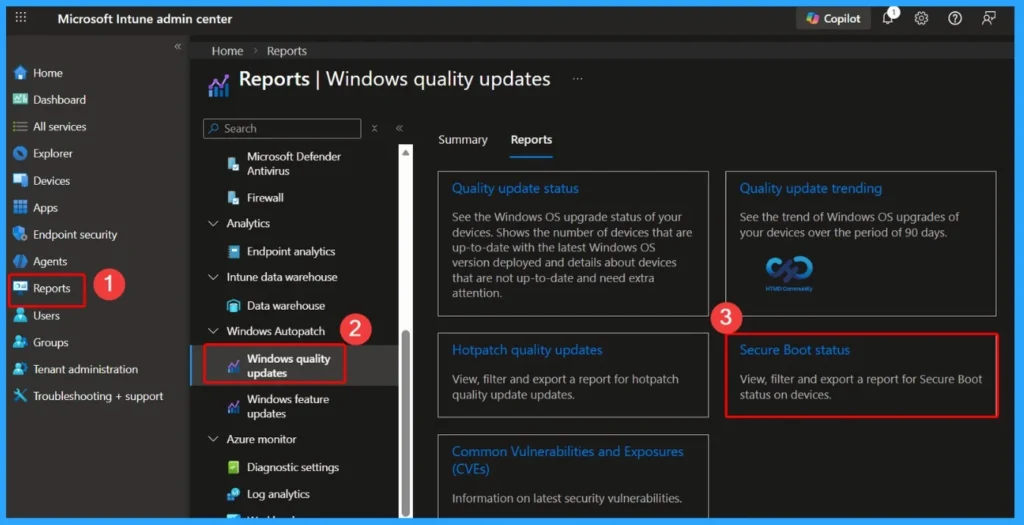Clear the Reports menu search
Image resolution: width=1024 pixels, height=525 pixels.
[374, 129]
